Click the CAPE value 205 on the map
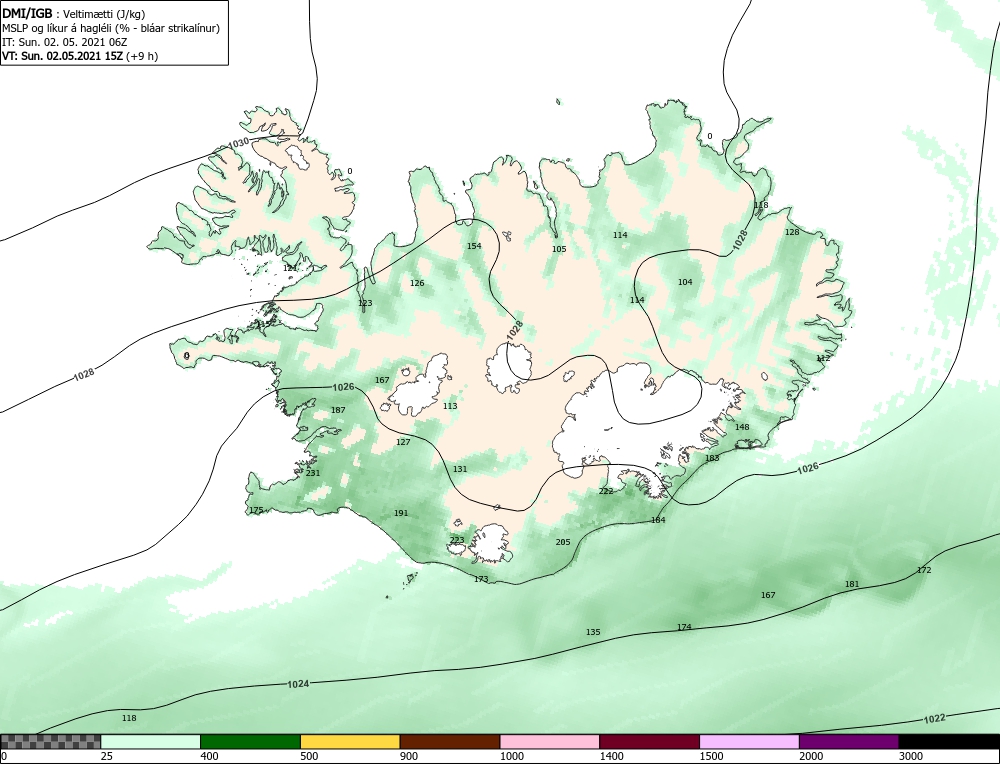This screenshot has width=1000, height=764. point(563,542)
